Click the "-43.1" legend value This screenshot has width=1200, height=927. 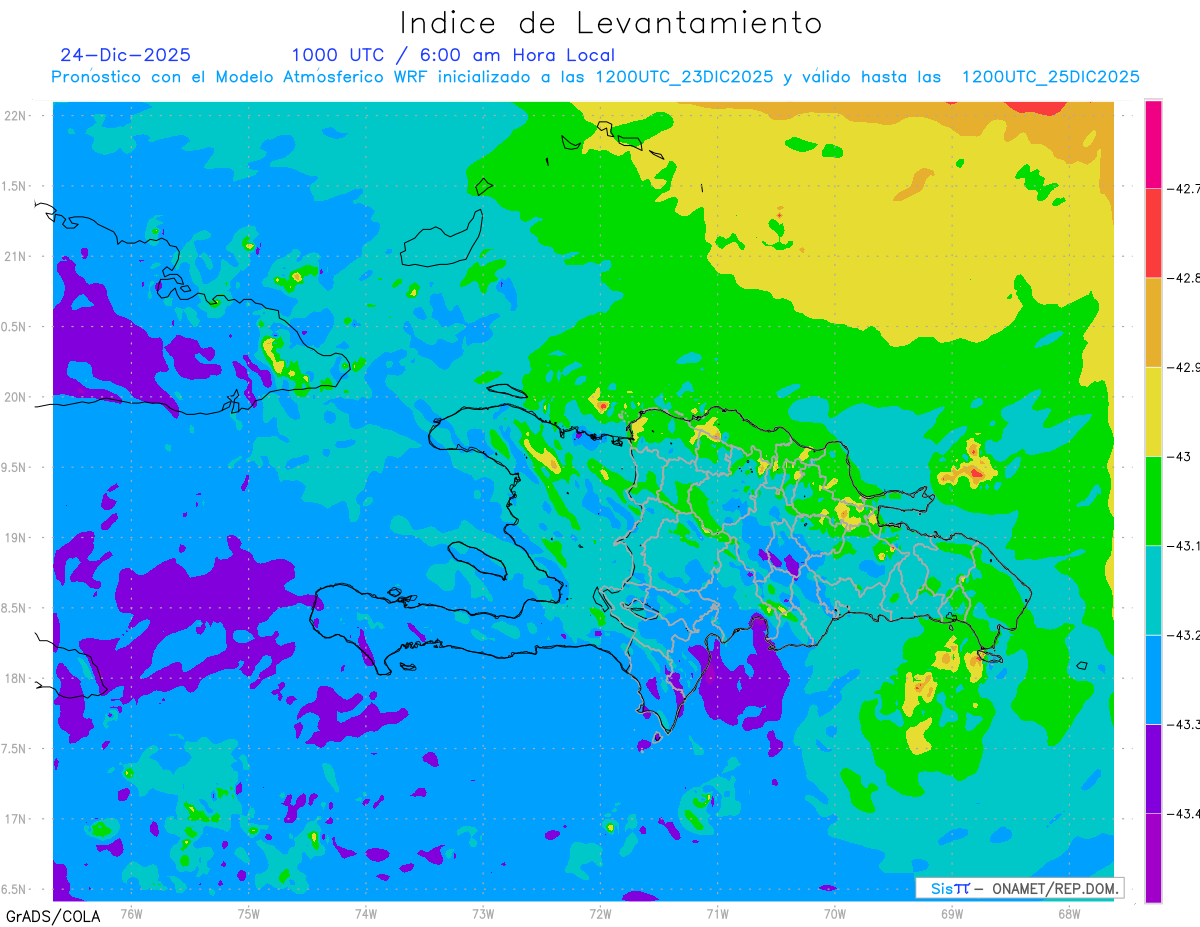[x=1184, y=546]
